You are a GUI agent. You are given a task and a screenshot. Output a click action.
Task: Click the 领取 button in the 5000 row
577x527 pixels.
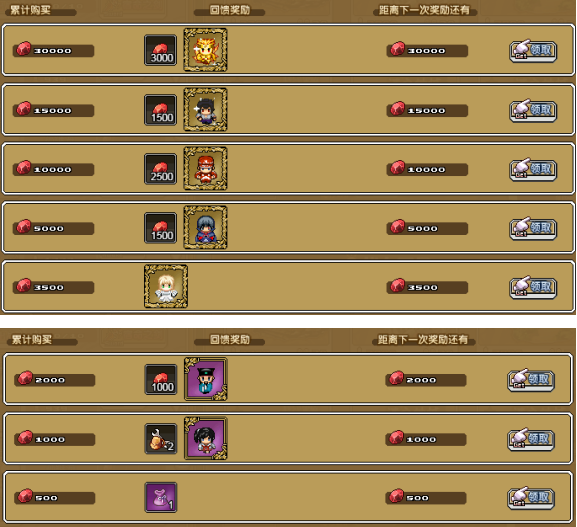[533, 228]
